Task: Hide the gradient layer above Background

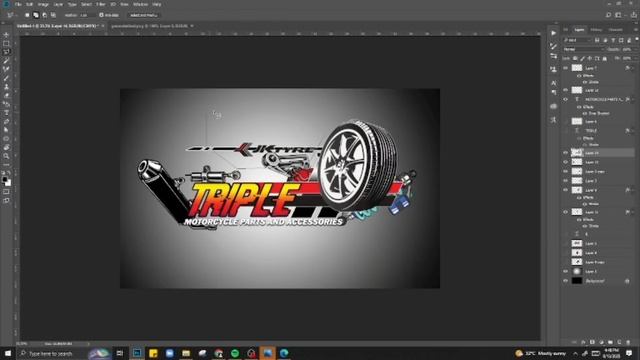Action: pos(565,271)
